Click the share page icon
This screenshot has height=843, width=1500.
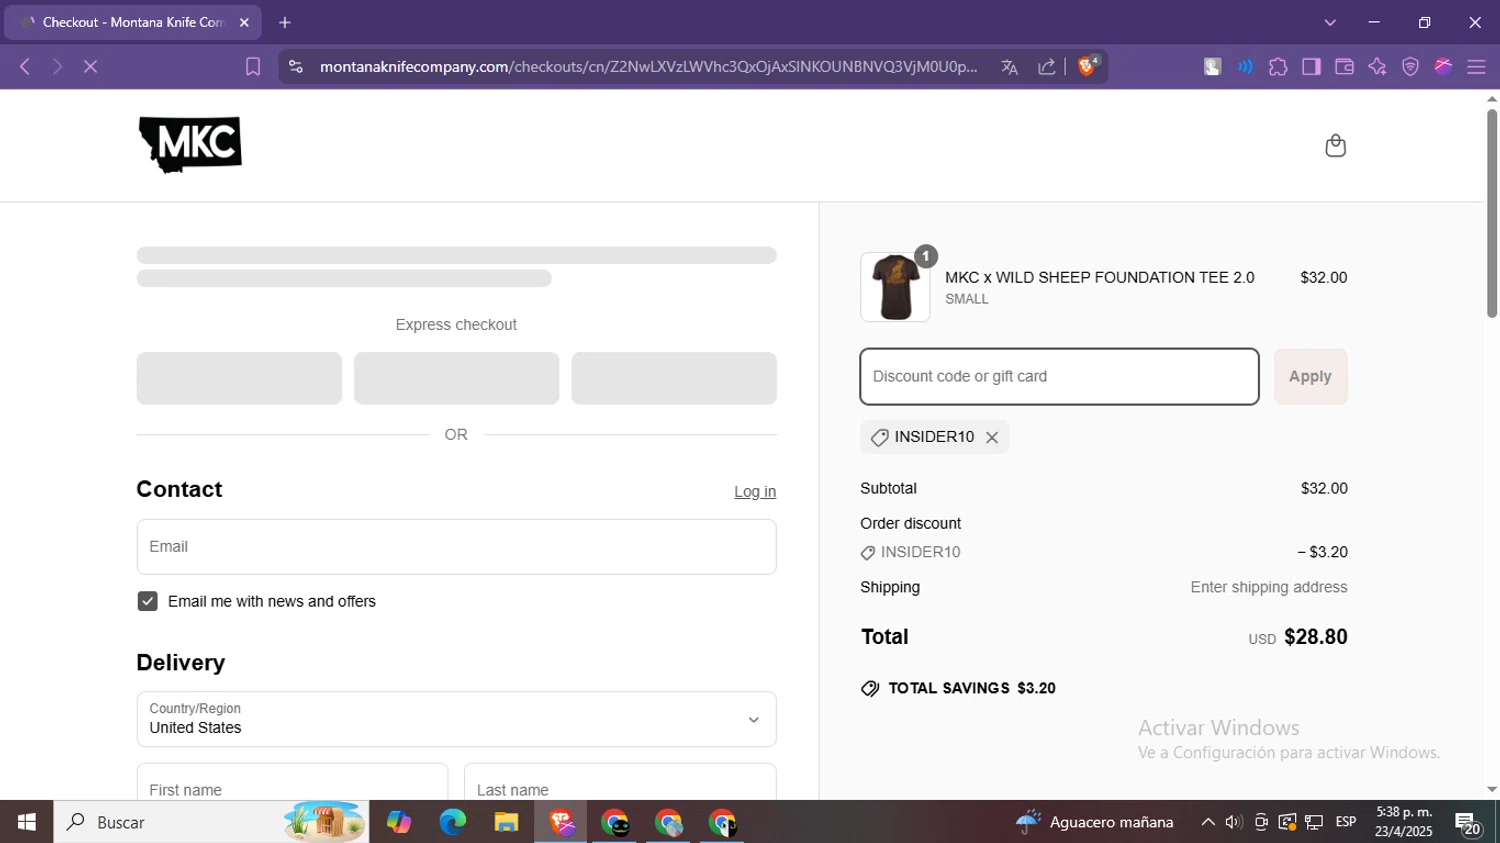(x=1047, y=67)
